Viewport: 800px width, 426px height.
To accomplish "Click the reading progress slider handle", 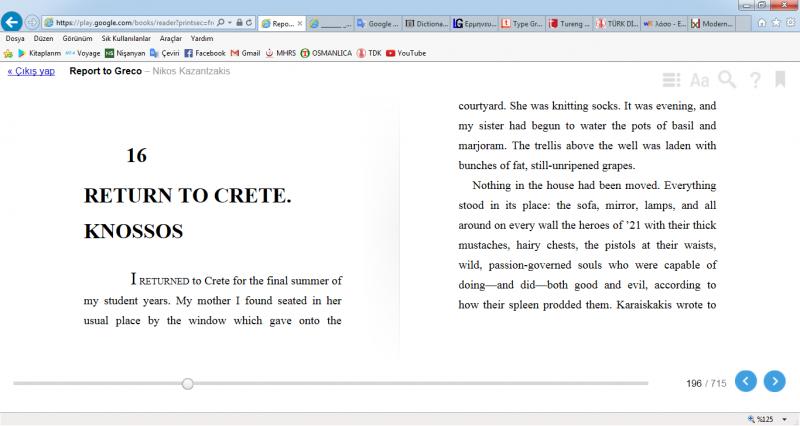I will (188, 384).
